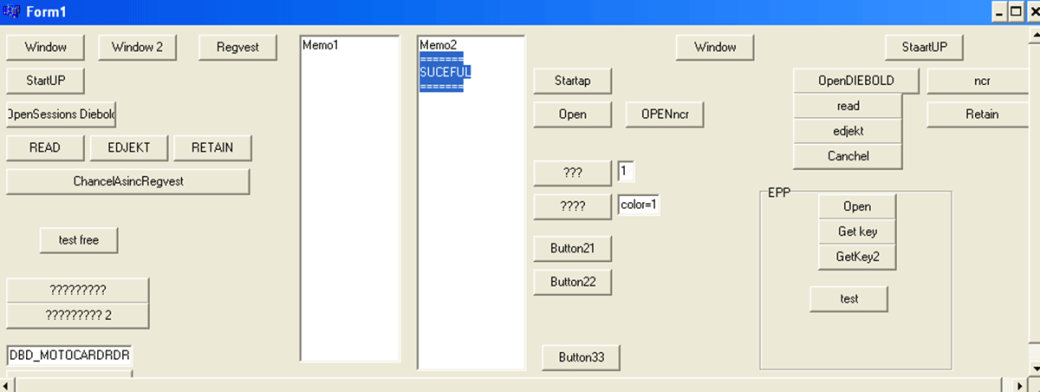
Task: Click Open button in EPP group
Action: pos(857,206)
